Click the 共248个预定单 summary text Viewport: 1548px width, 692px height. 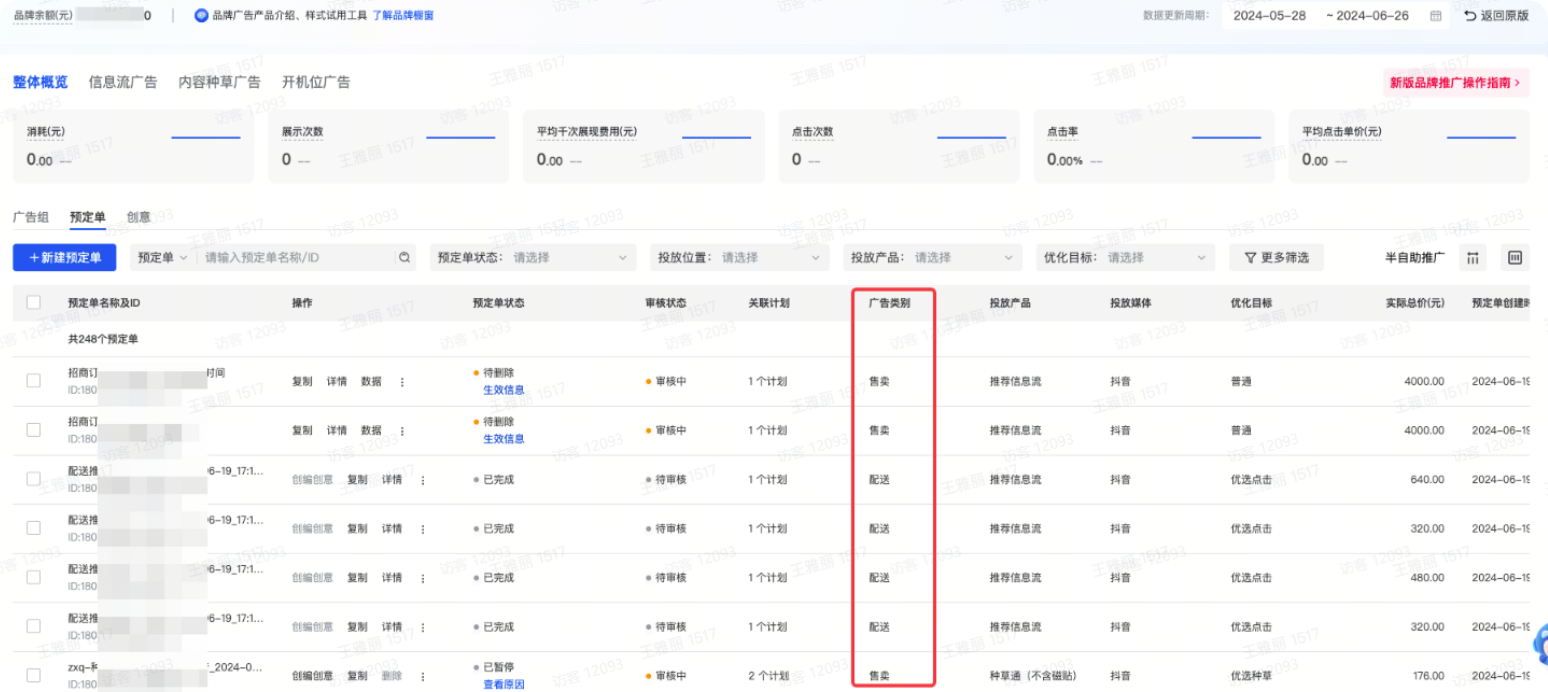[x=103, y=339]
